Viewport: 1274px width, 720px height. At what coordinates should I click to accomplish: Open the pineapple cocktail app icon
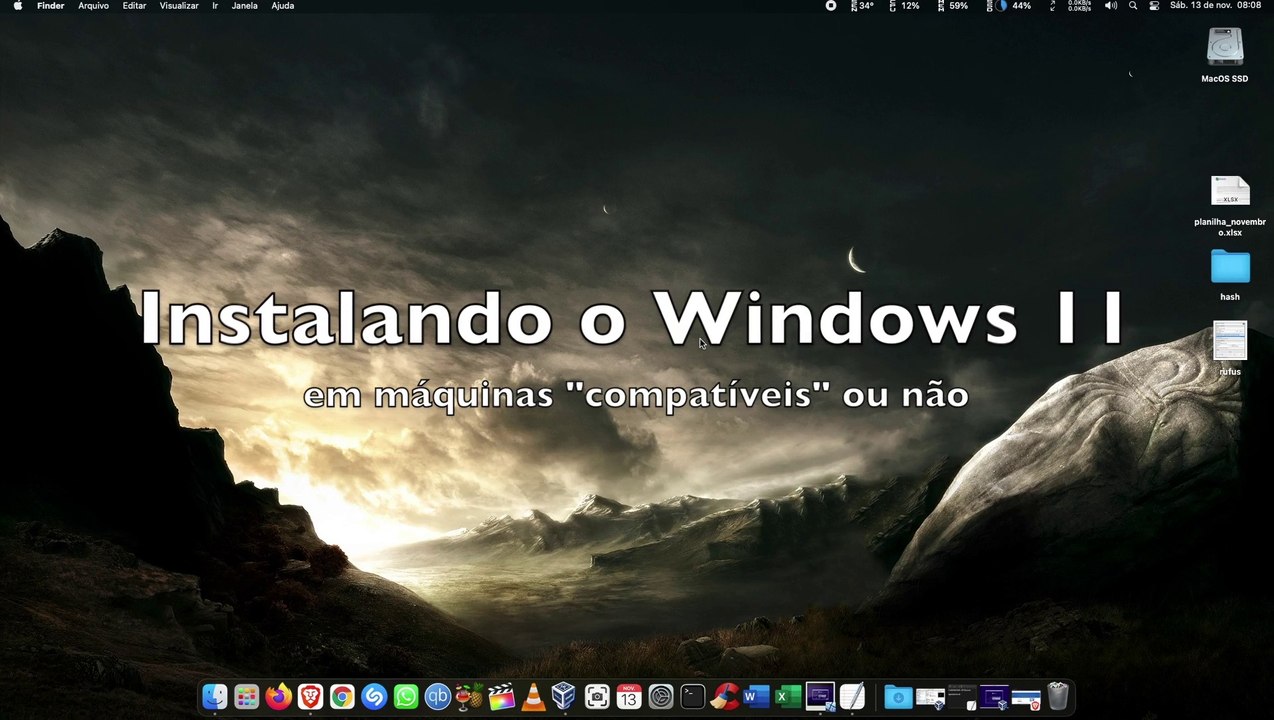click(469, 696)
